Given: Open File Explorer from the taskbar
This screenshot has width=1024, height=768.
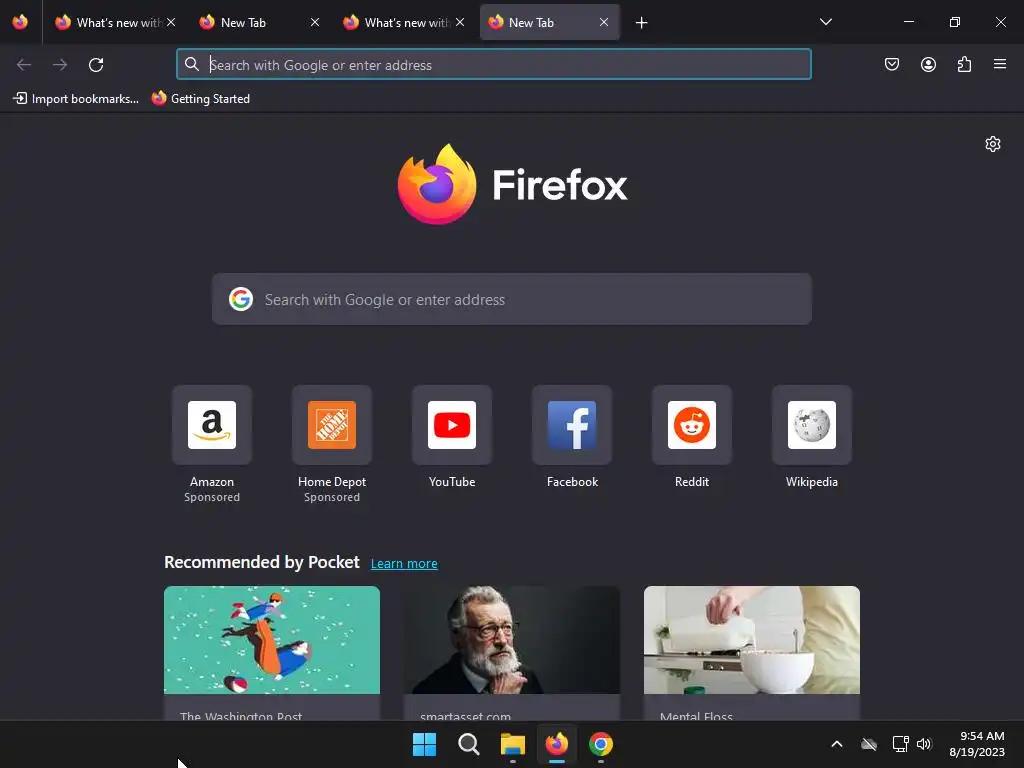Looking at the screenshot, I should point(513,744).
